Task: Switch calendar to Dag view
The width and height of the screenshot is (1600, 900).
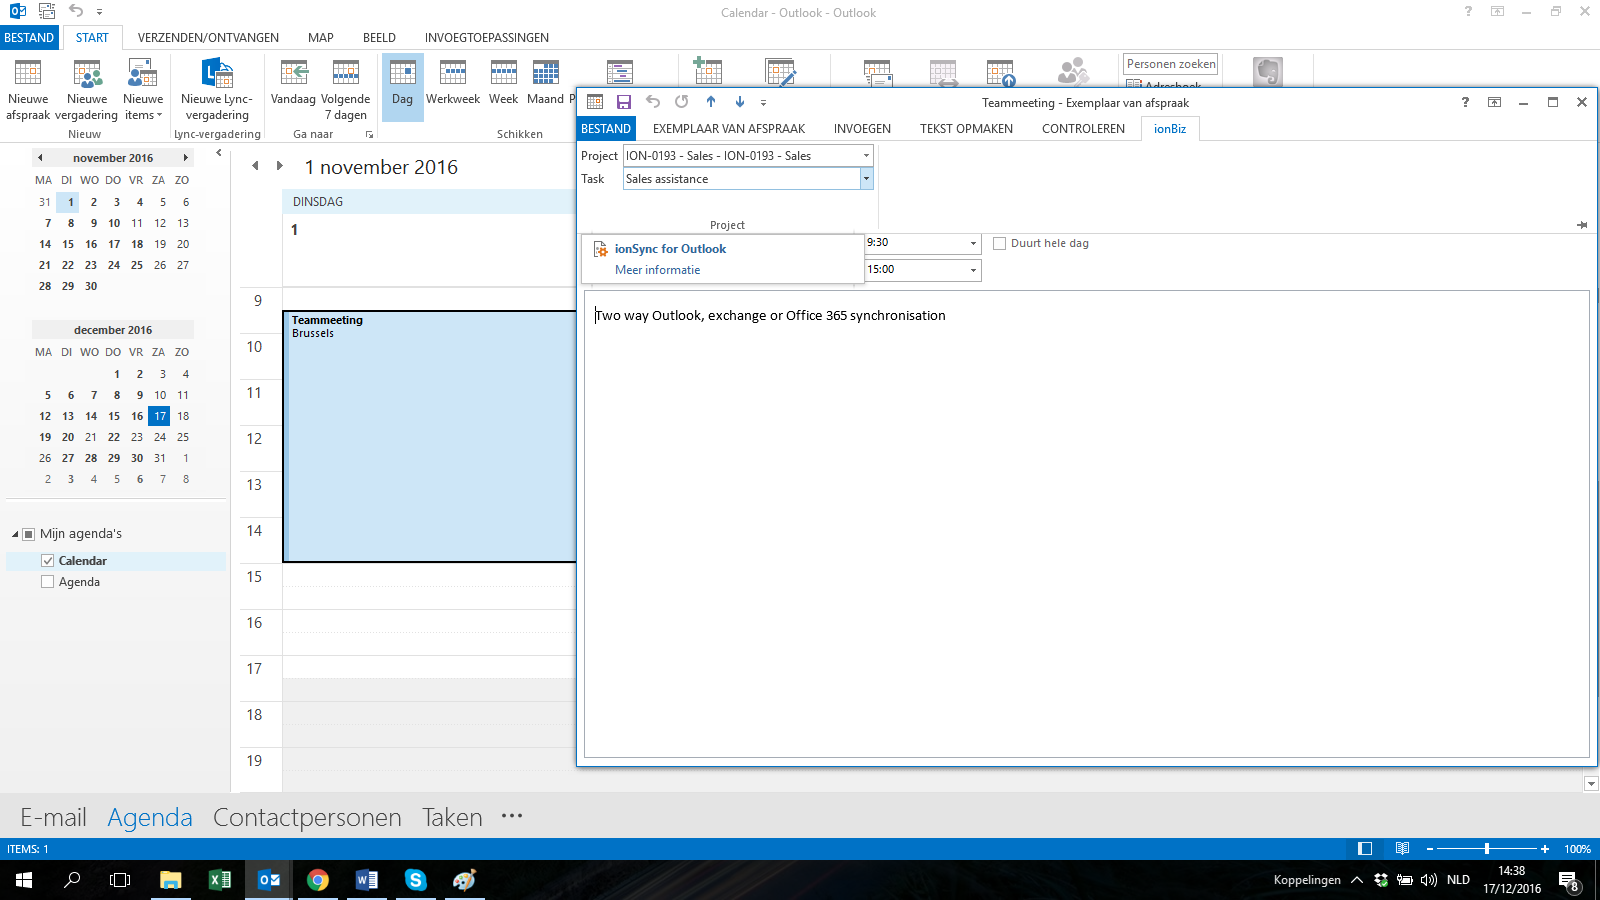Action: click(x=402, y=87)
